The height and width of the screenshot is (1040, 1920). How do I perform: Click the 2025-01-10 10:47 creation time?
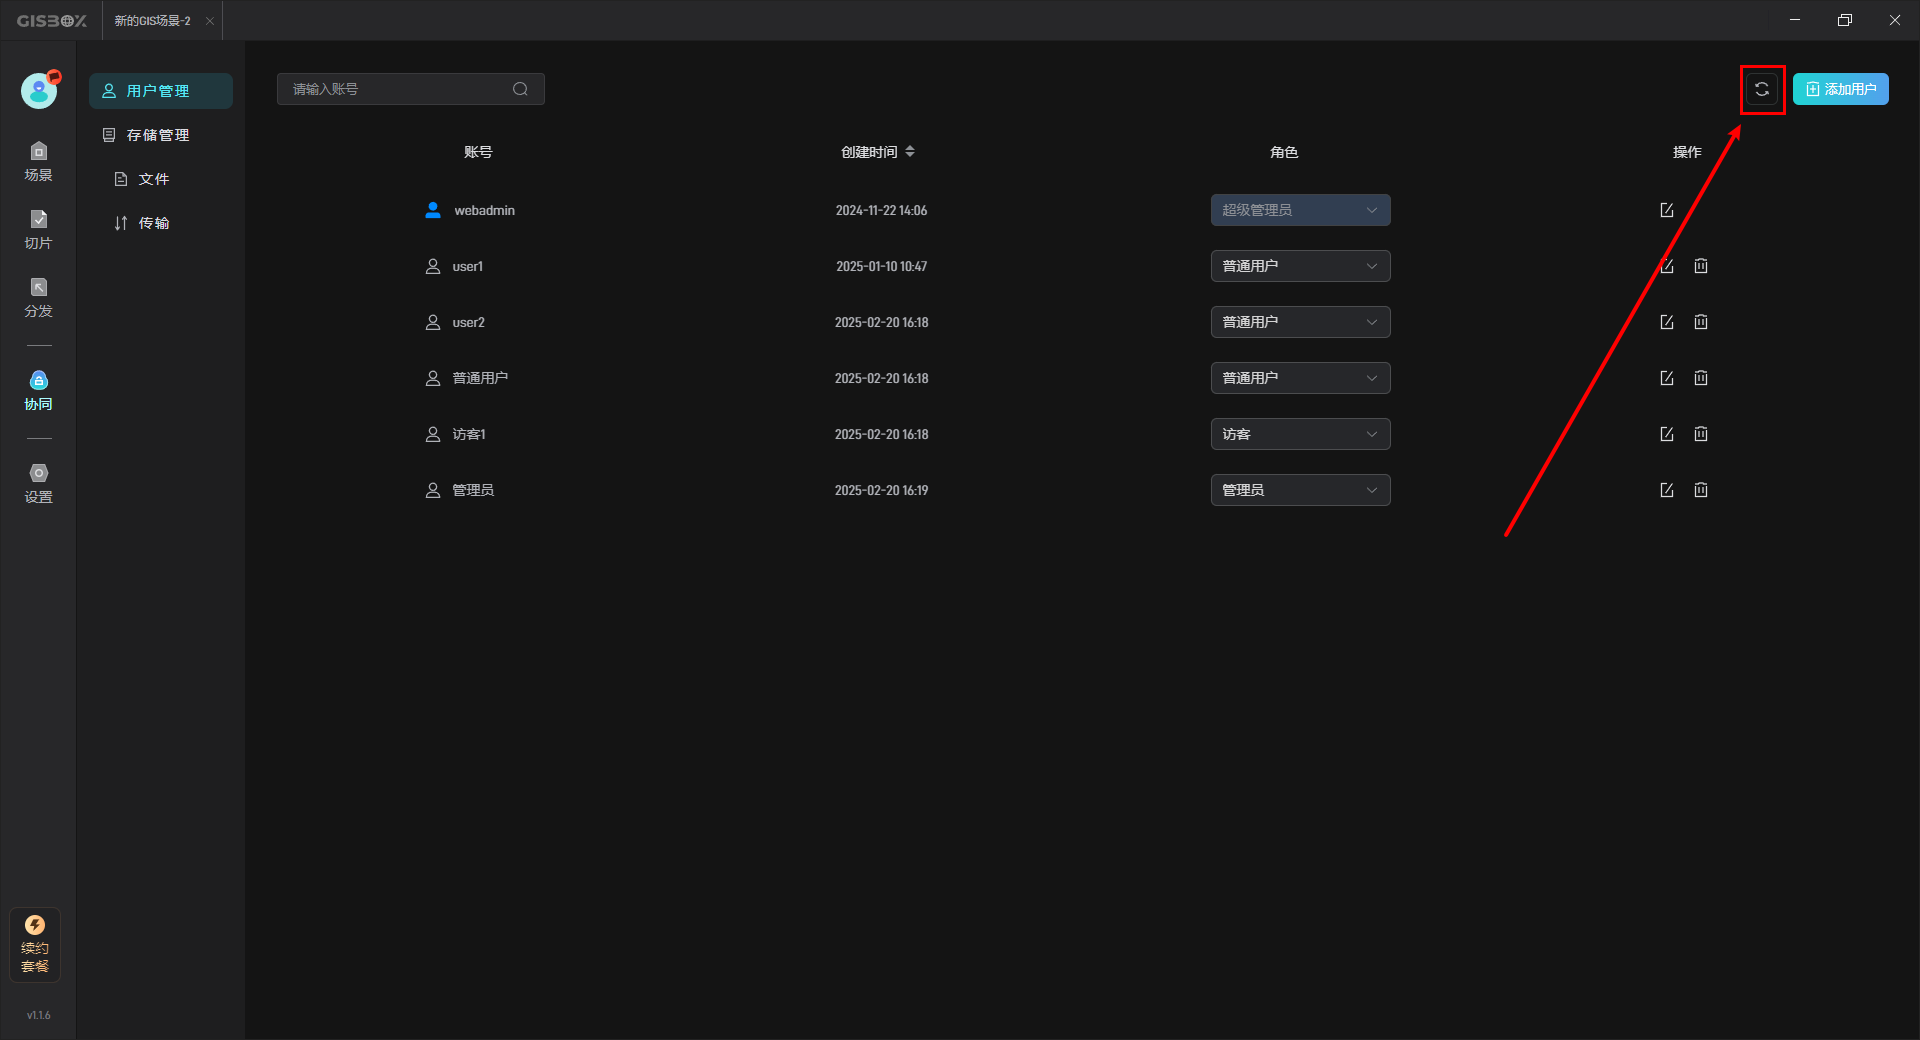tap(881, 266)
